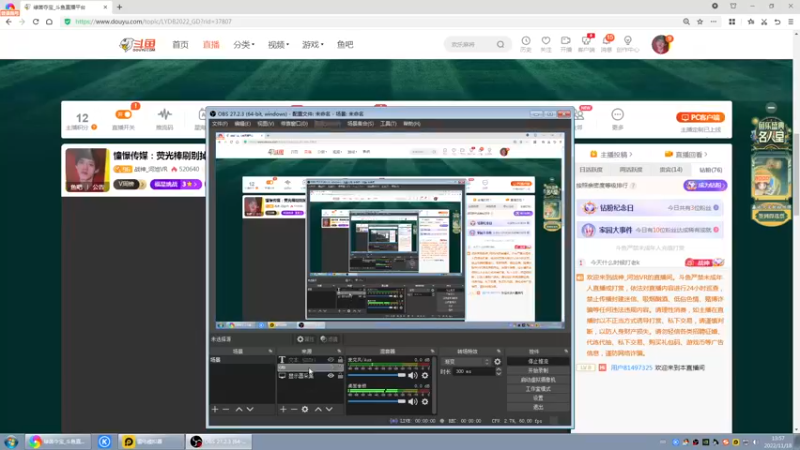Open the desktop audio settings gear
This screenshot has height=450, width=800.
point(425,402)
